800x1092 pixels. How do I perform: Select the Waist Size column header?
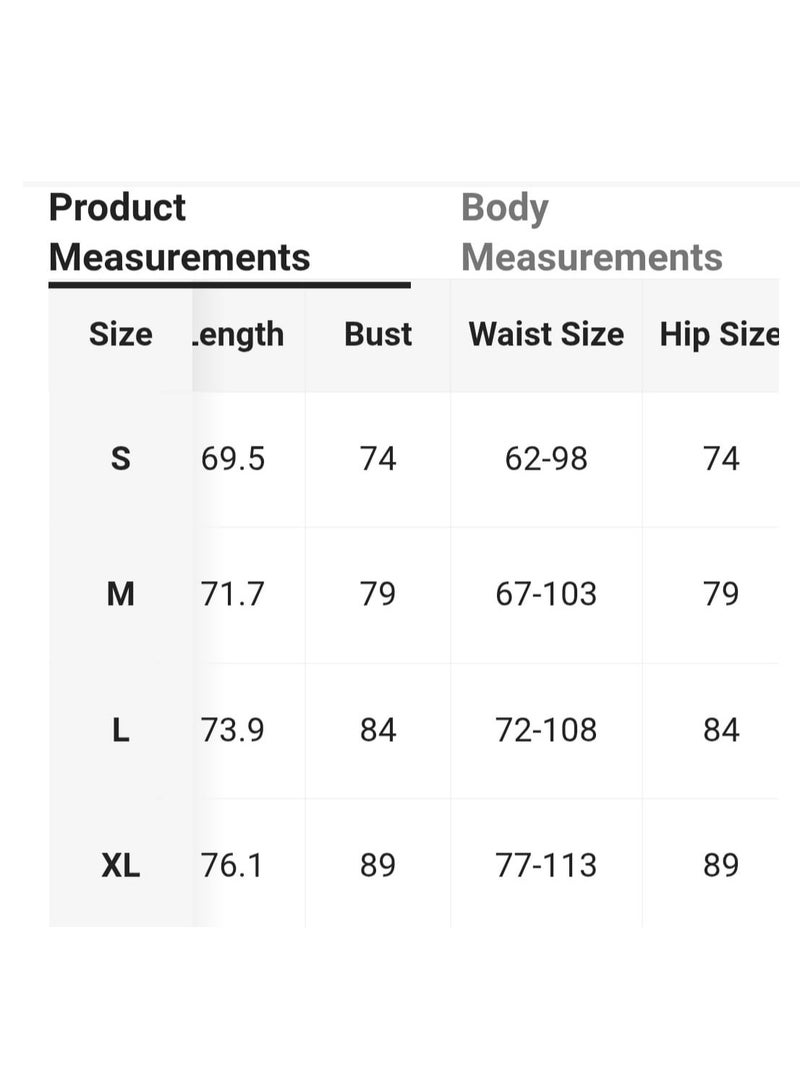point(547,334)
